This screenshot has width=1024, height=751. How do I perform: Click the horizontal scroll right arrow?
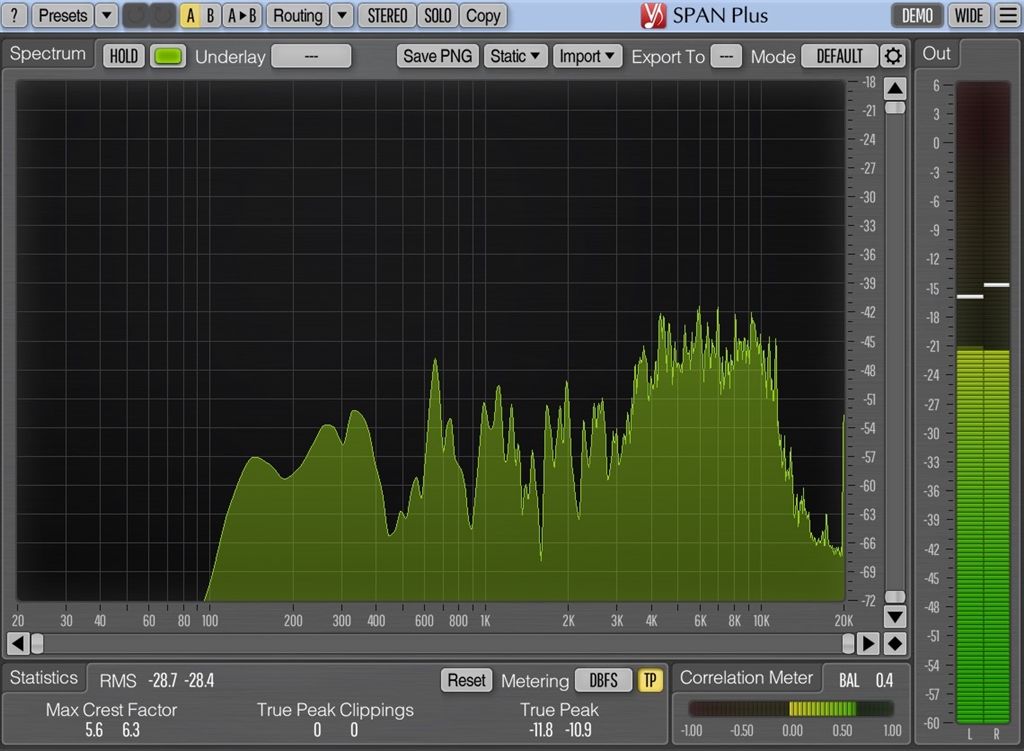(869, 643)
